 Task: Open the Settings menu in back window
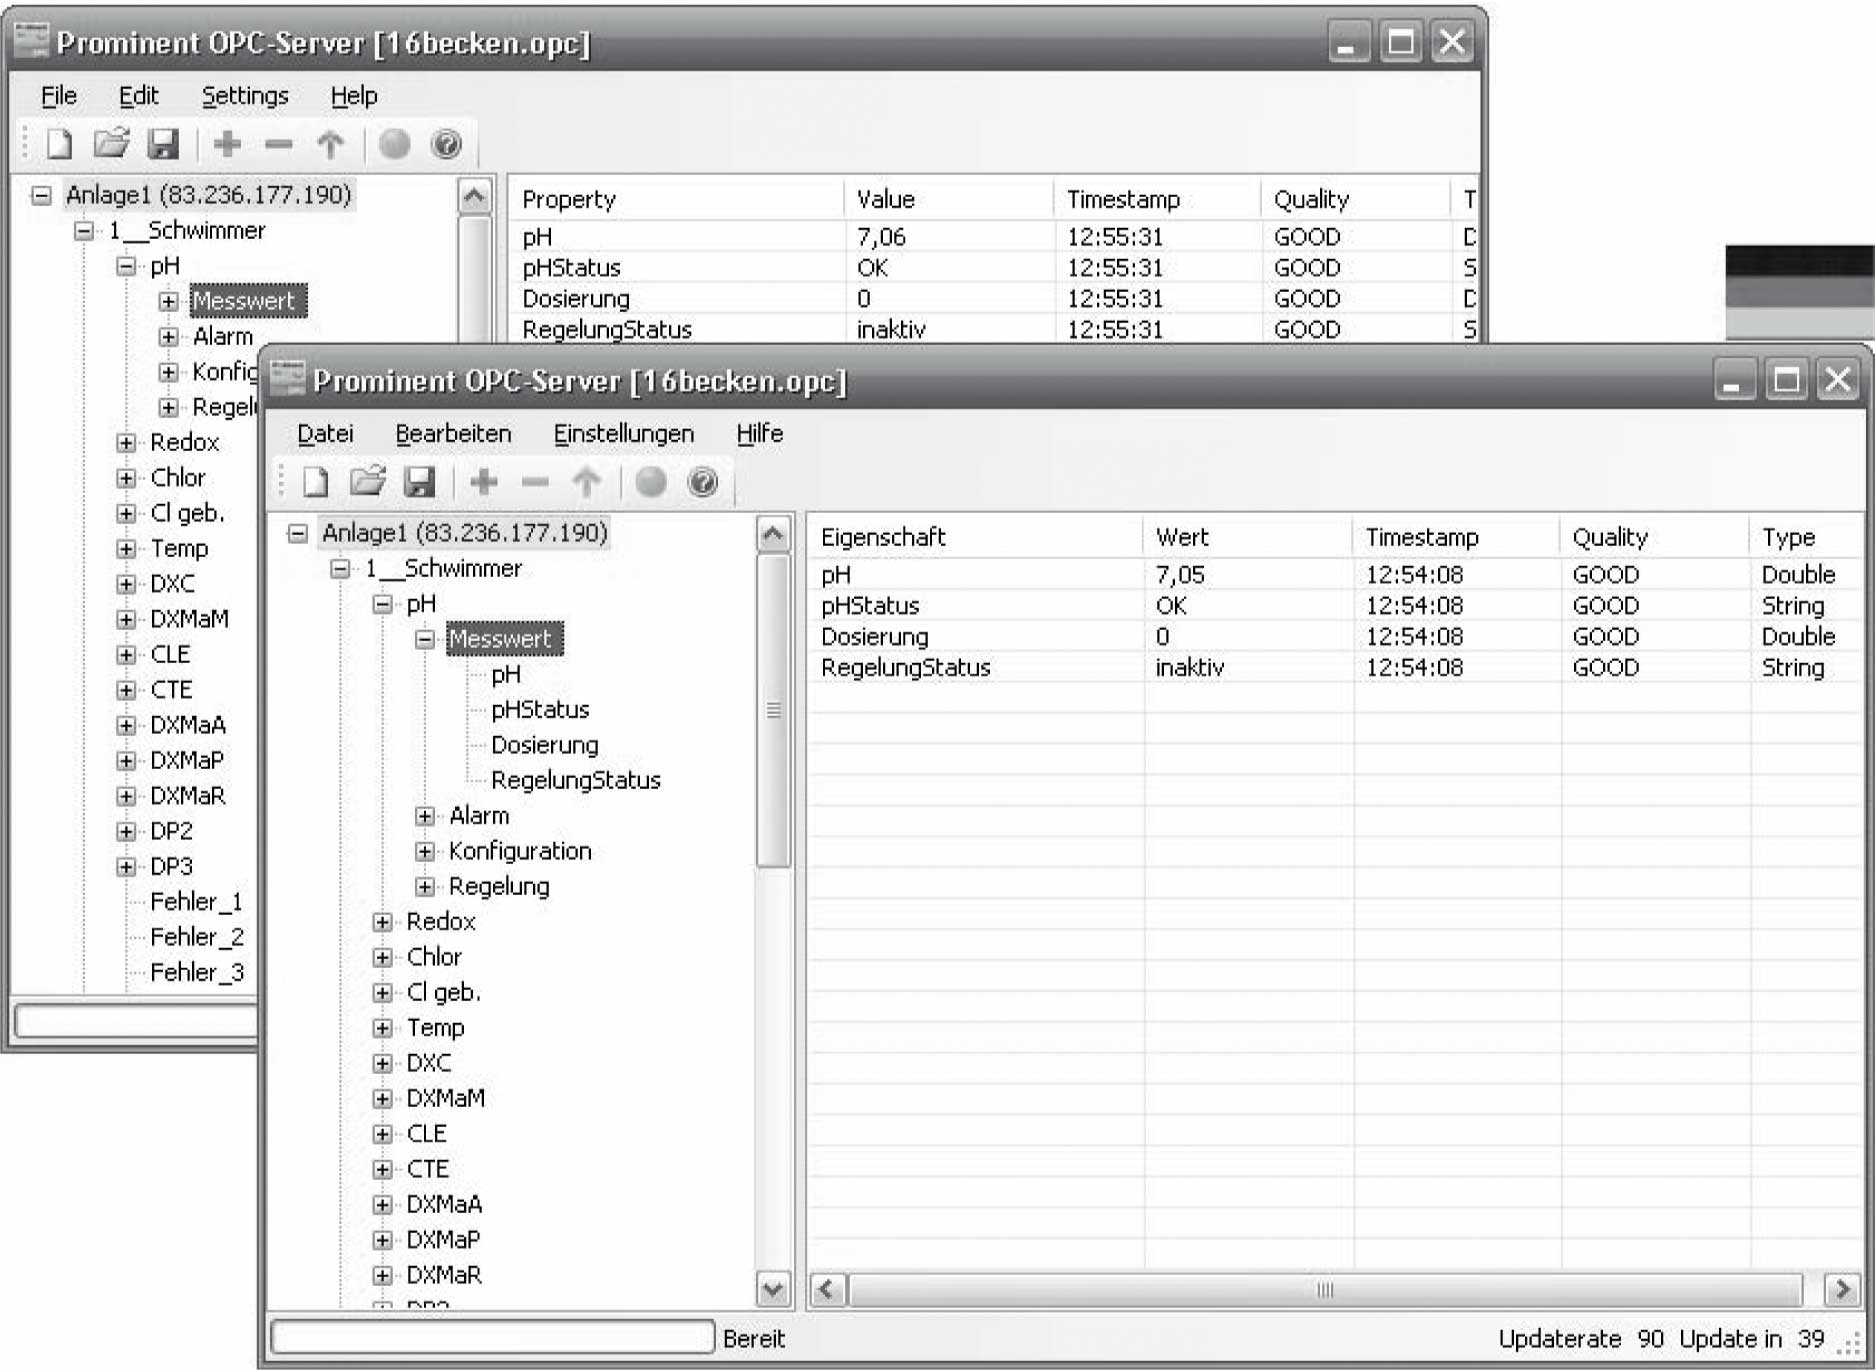point(245,95)
